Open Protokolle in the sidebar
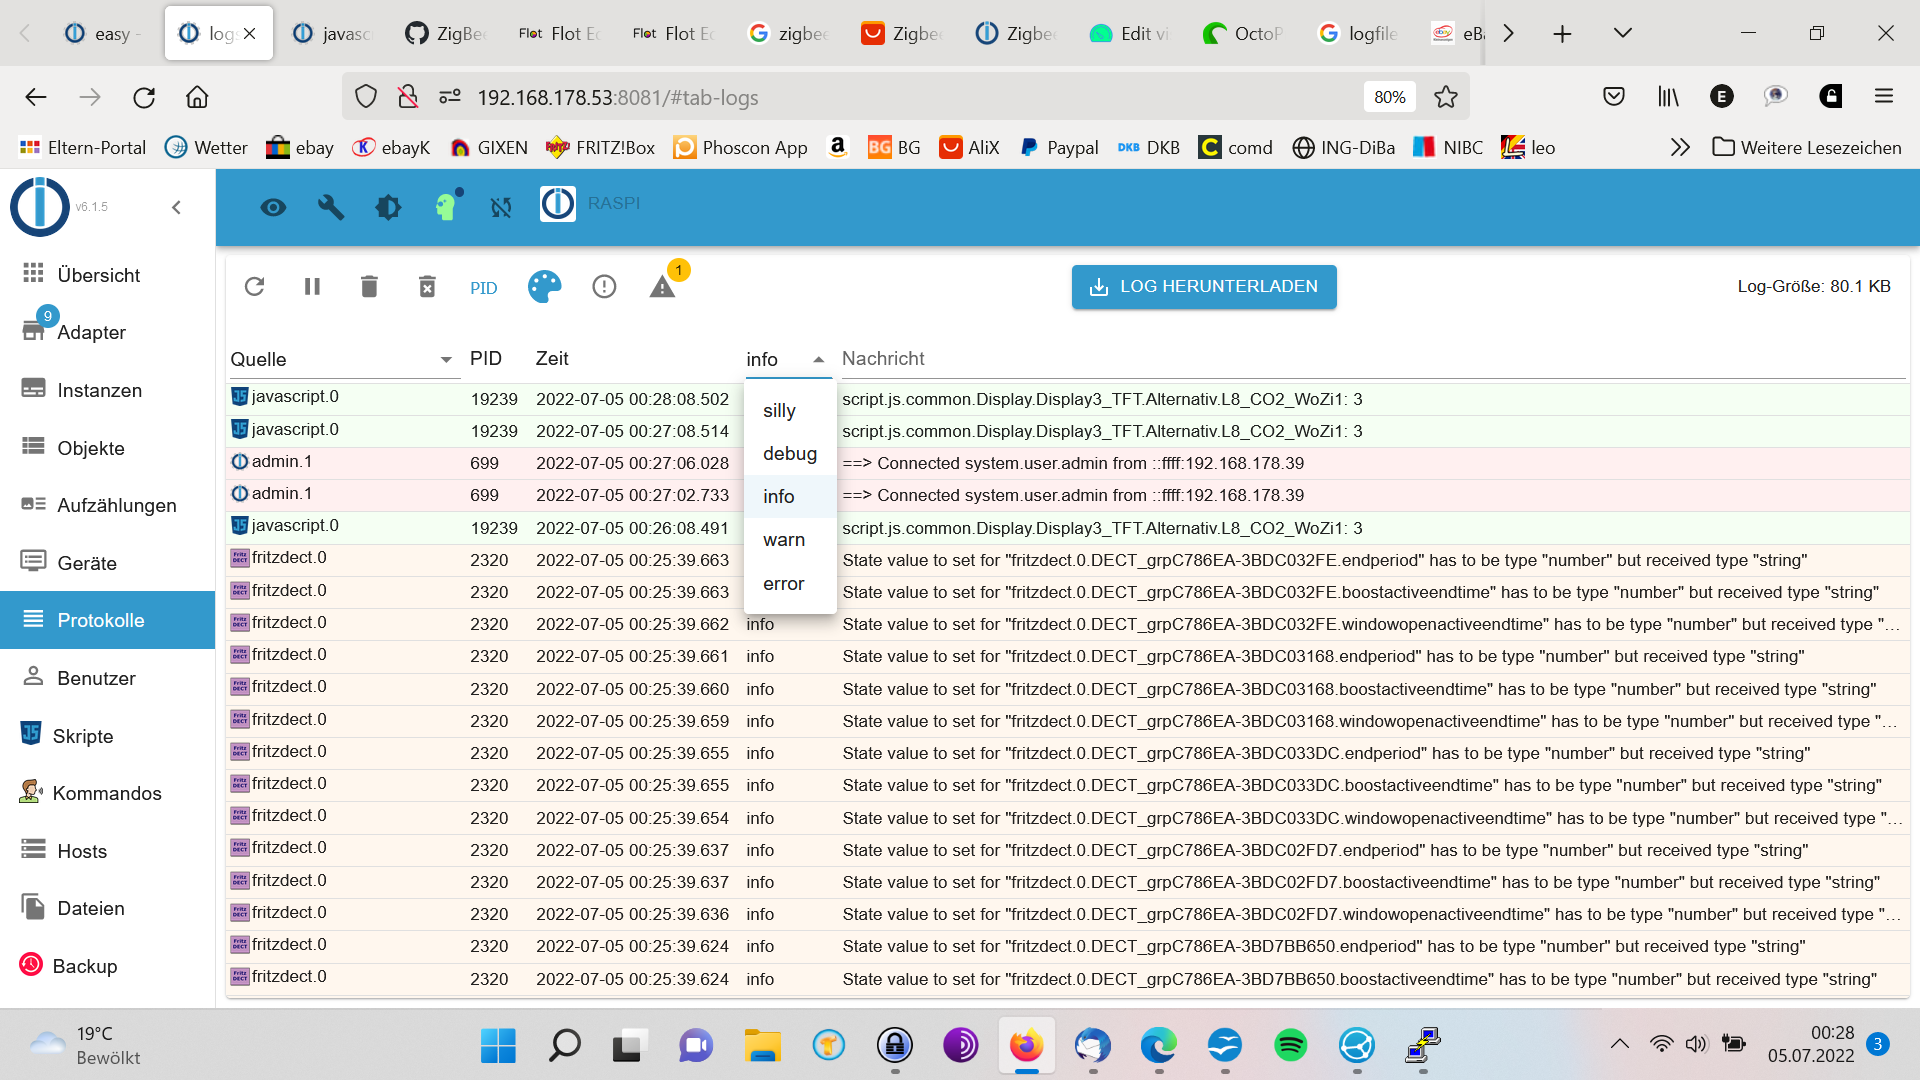Viewport: 1920px width, 1080px height. click(108, 620)
